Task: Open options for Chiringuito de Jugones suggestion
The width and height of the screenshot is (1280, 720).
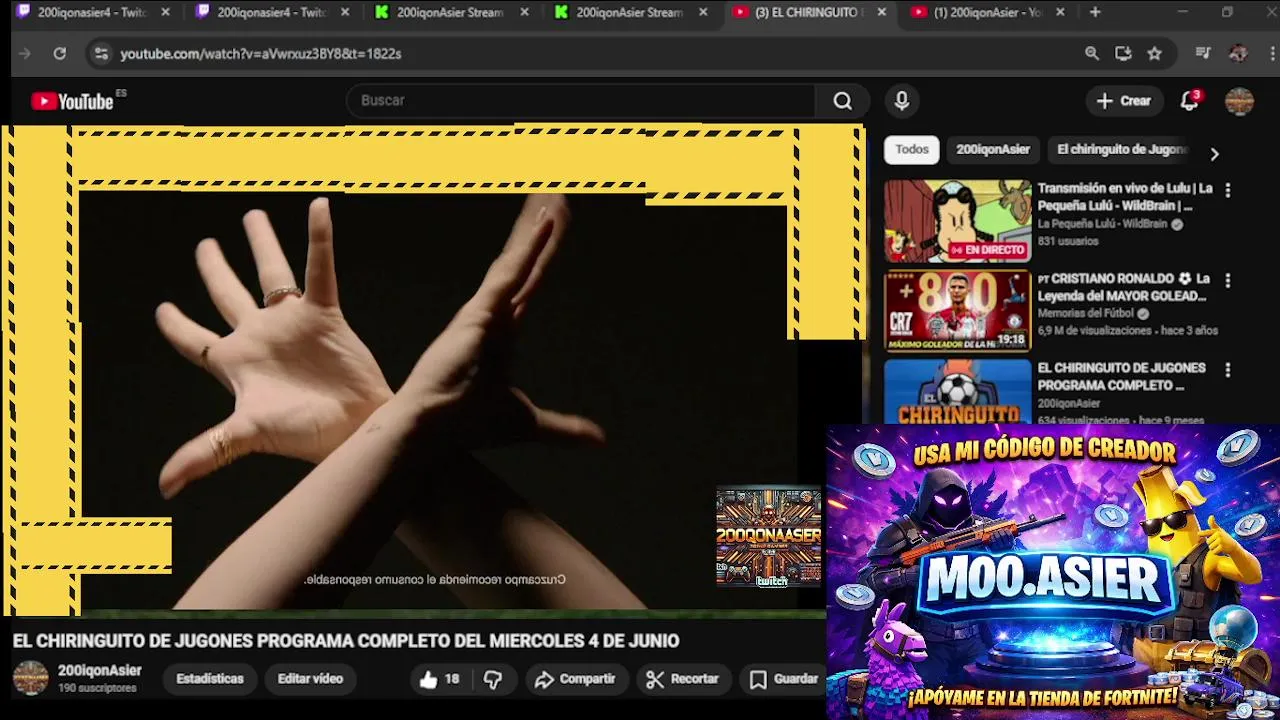Action: pyautogui.click(x=1228, y=370)
